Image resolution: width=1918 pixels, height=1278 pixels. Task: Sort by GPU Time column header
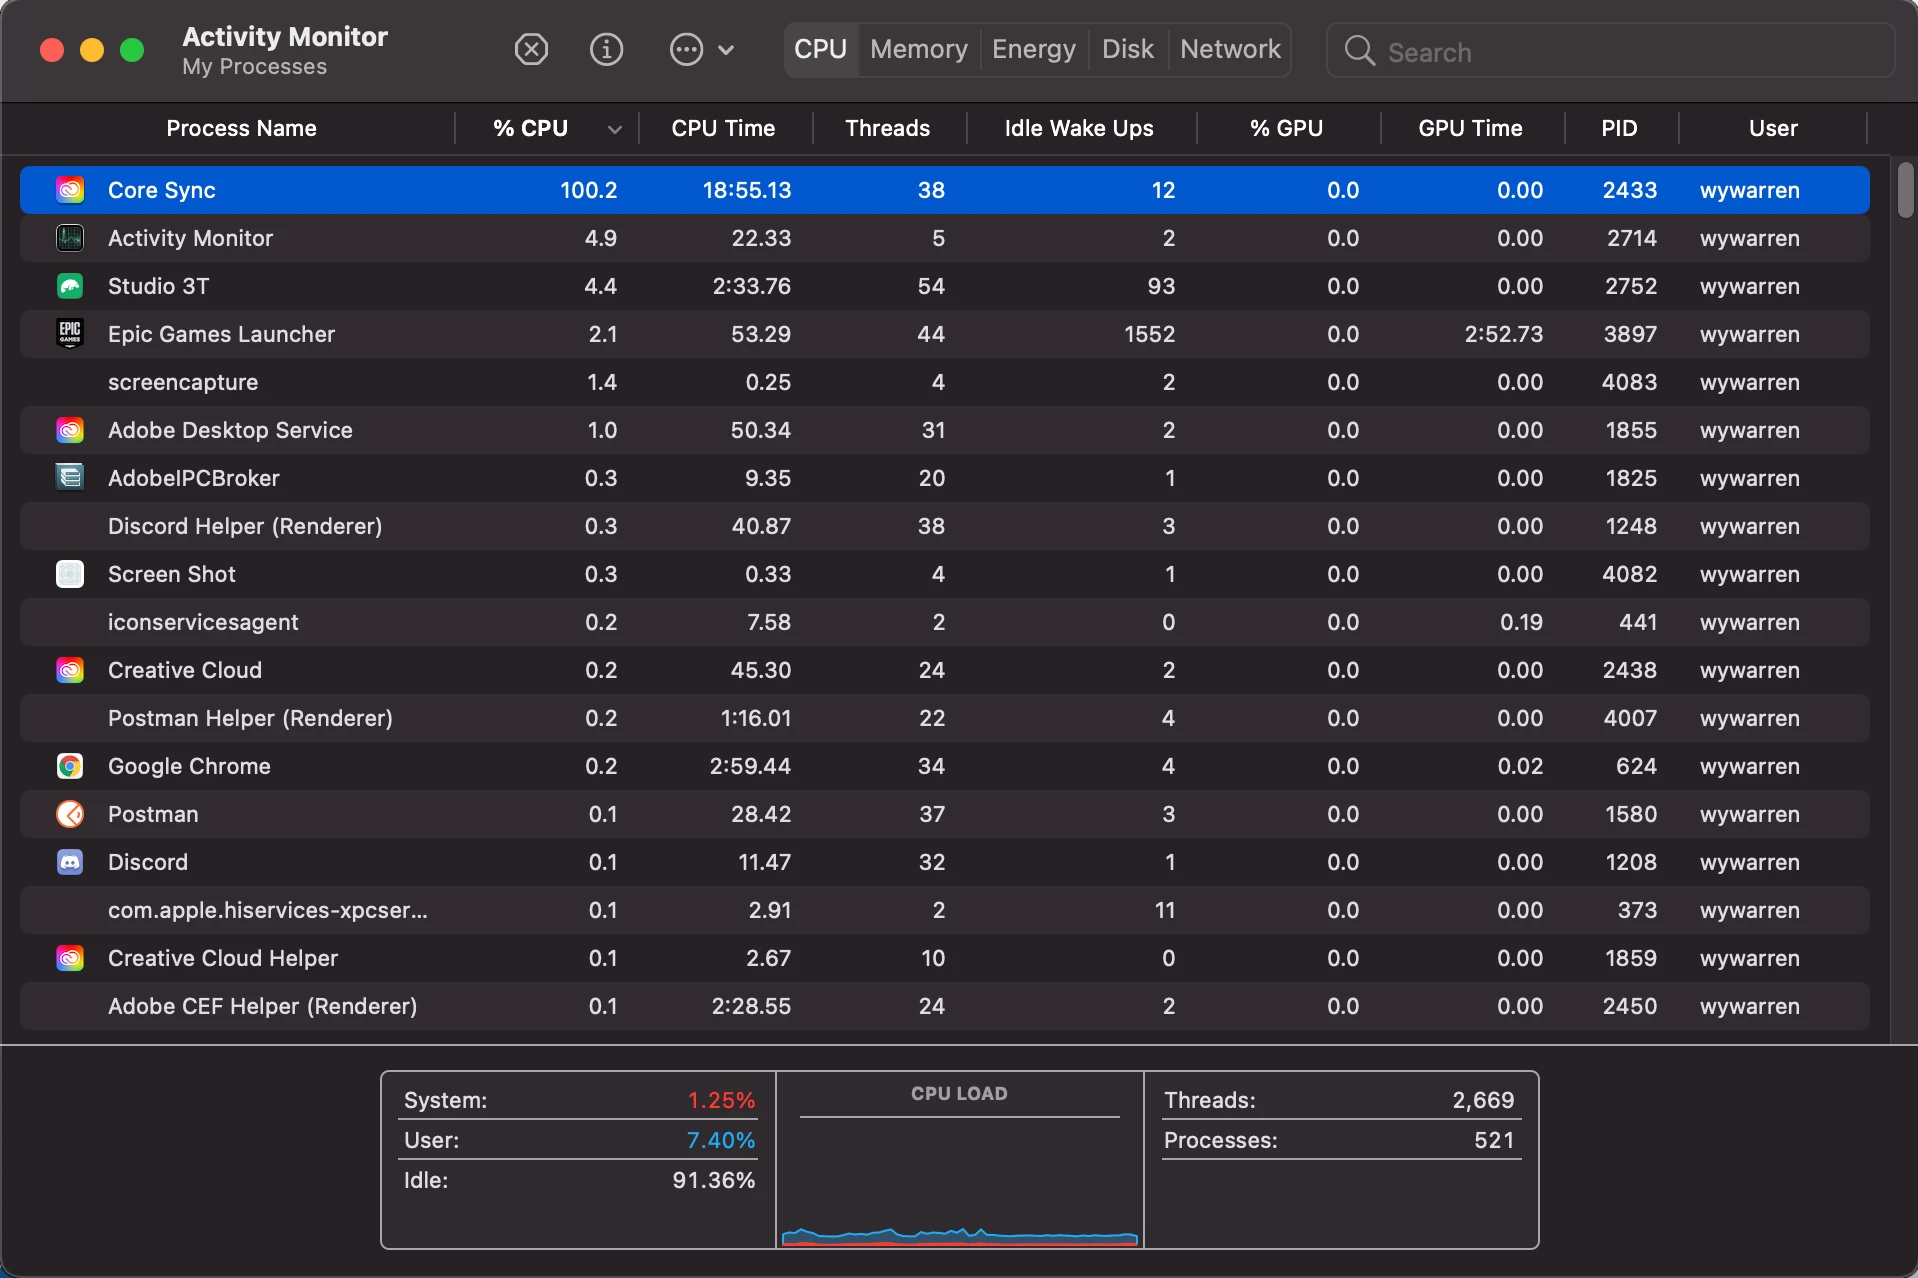(x=1470, y=128)
